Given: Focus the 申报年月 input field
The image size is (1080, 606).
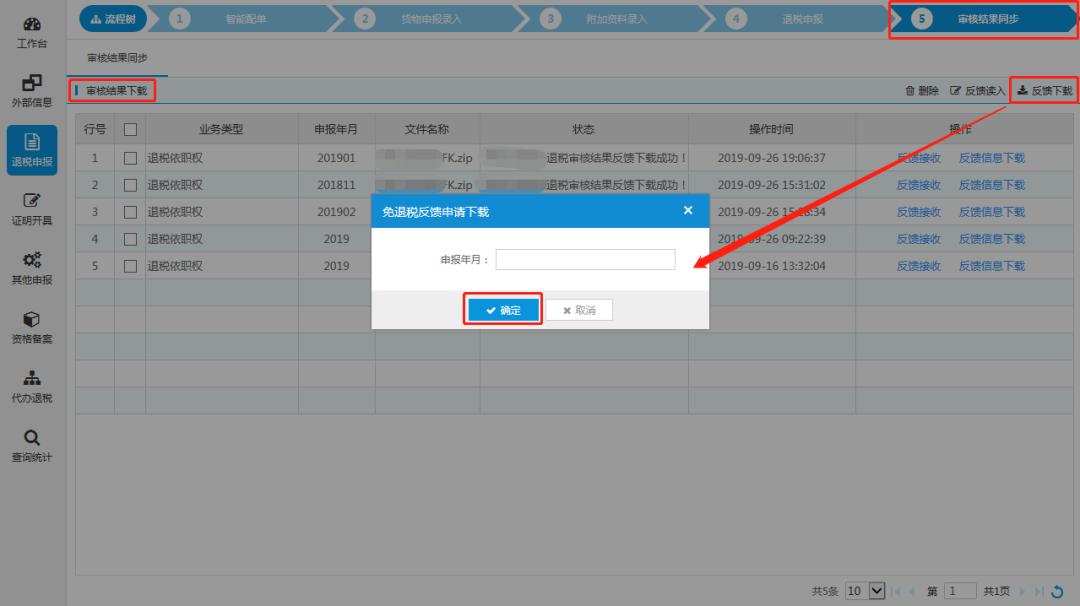Looking at the screenshot, I should click(585, 260).
